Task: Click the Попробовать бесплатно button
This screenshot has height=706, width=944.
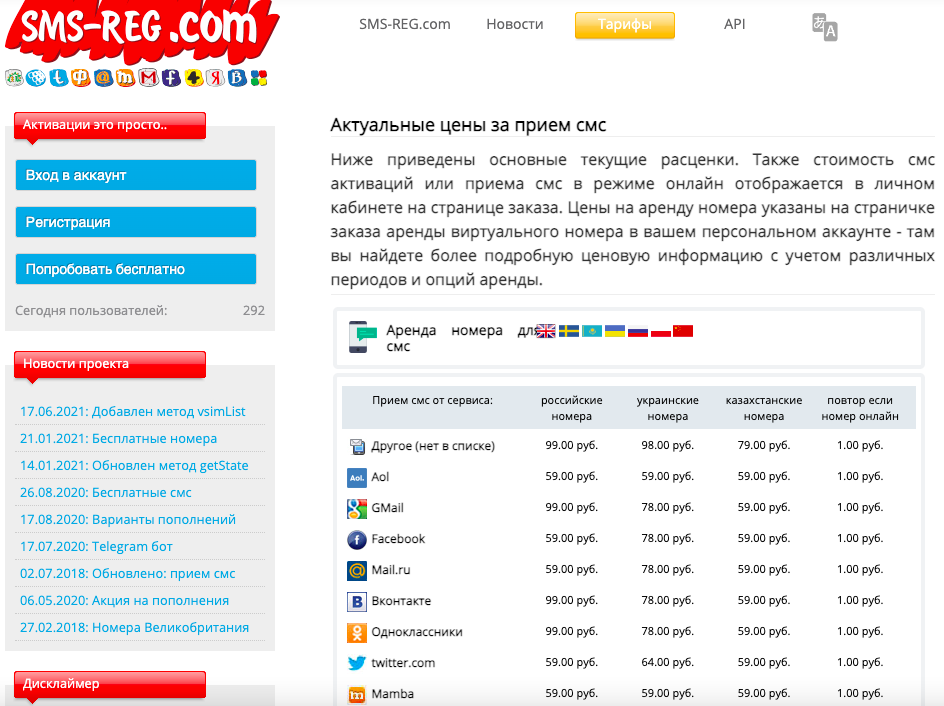Action: [x=136, y=269]
